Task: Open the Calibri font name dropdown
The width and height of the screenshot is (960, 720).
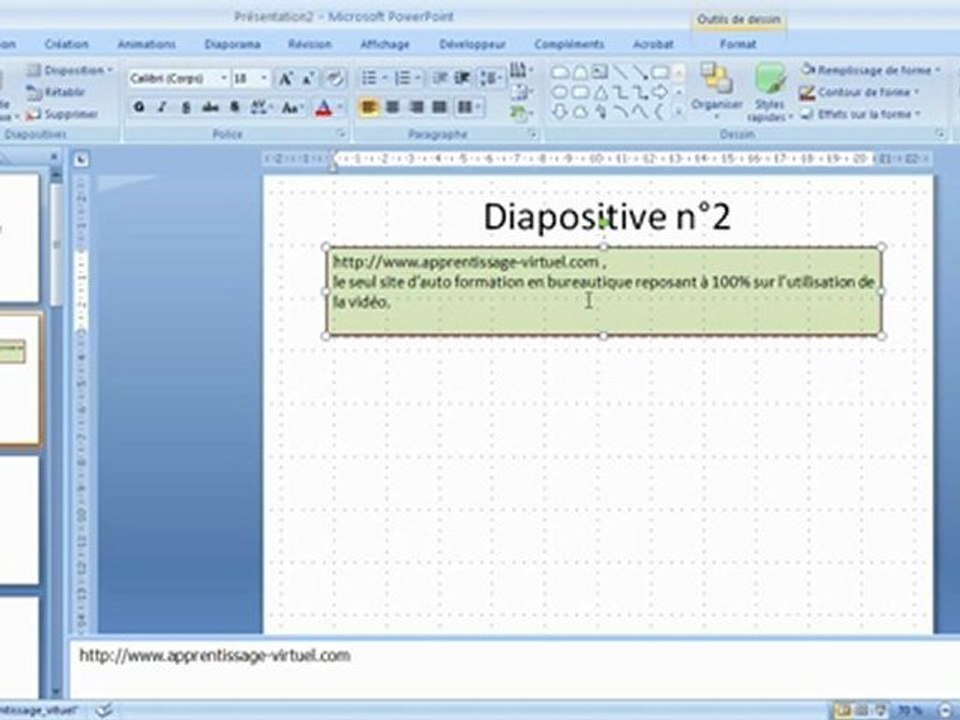Action: click(x=223, y=78)
